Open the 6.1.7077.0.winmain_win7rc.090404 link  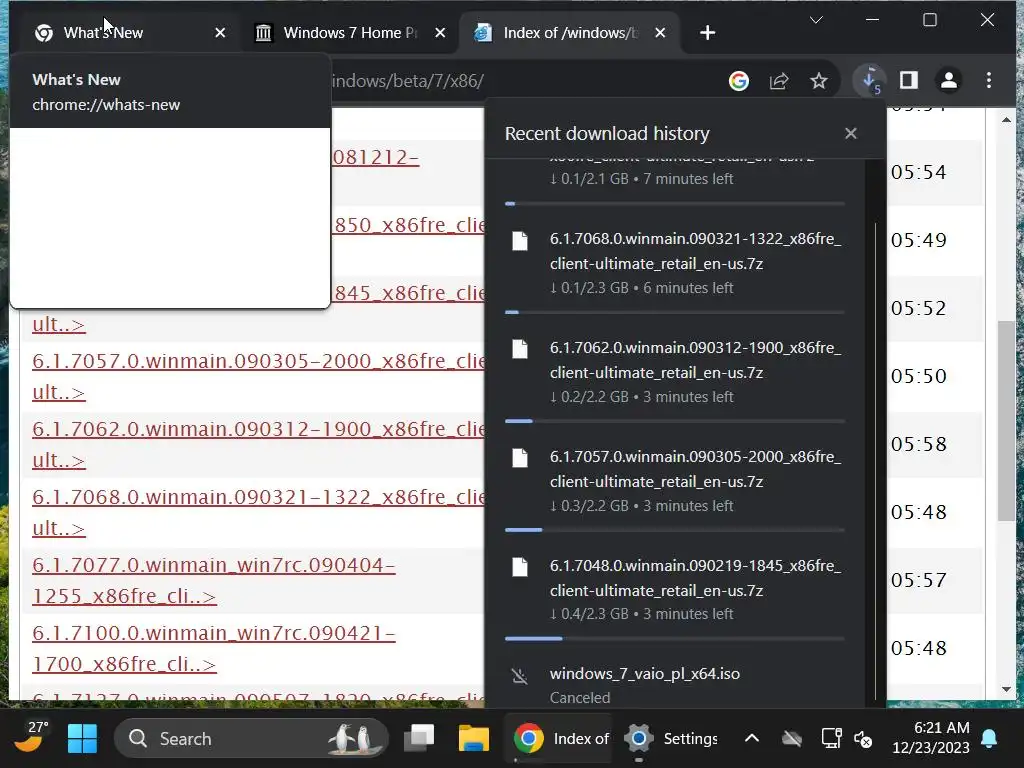click(214, 580)
